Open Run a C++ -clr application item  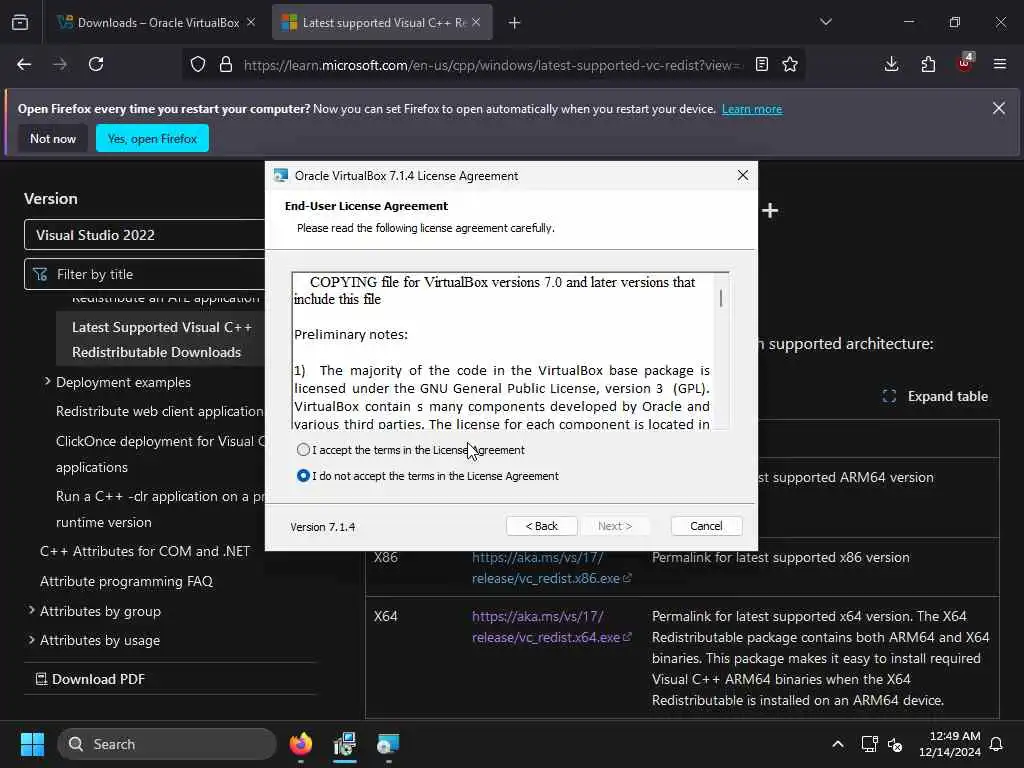click(160, 509)
